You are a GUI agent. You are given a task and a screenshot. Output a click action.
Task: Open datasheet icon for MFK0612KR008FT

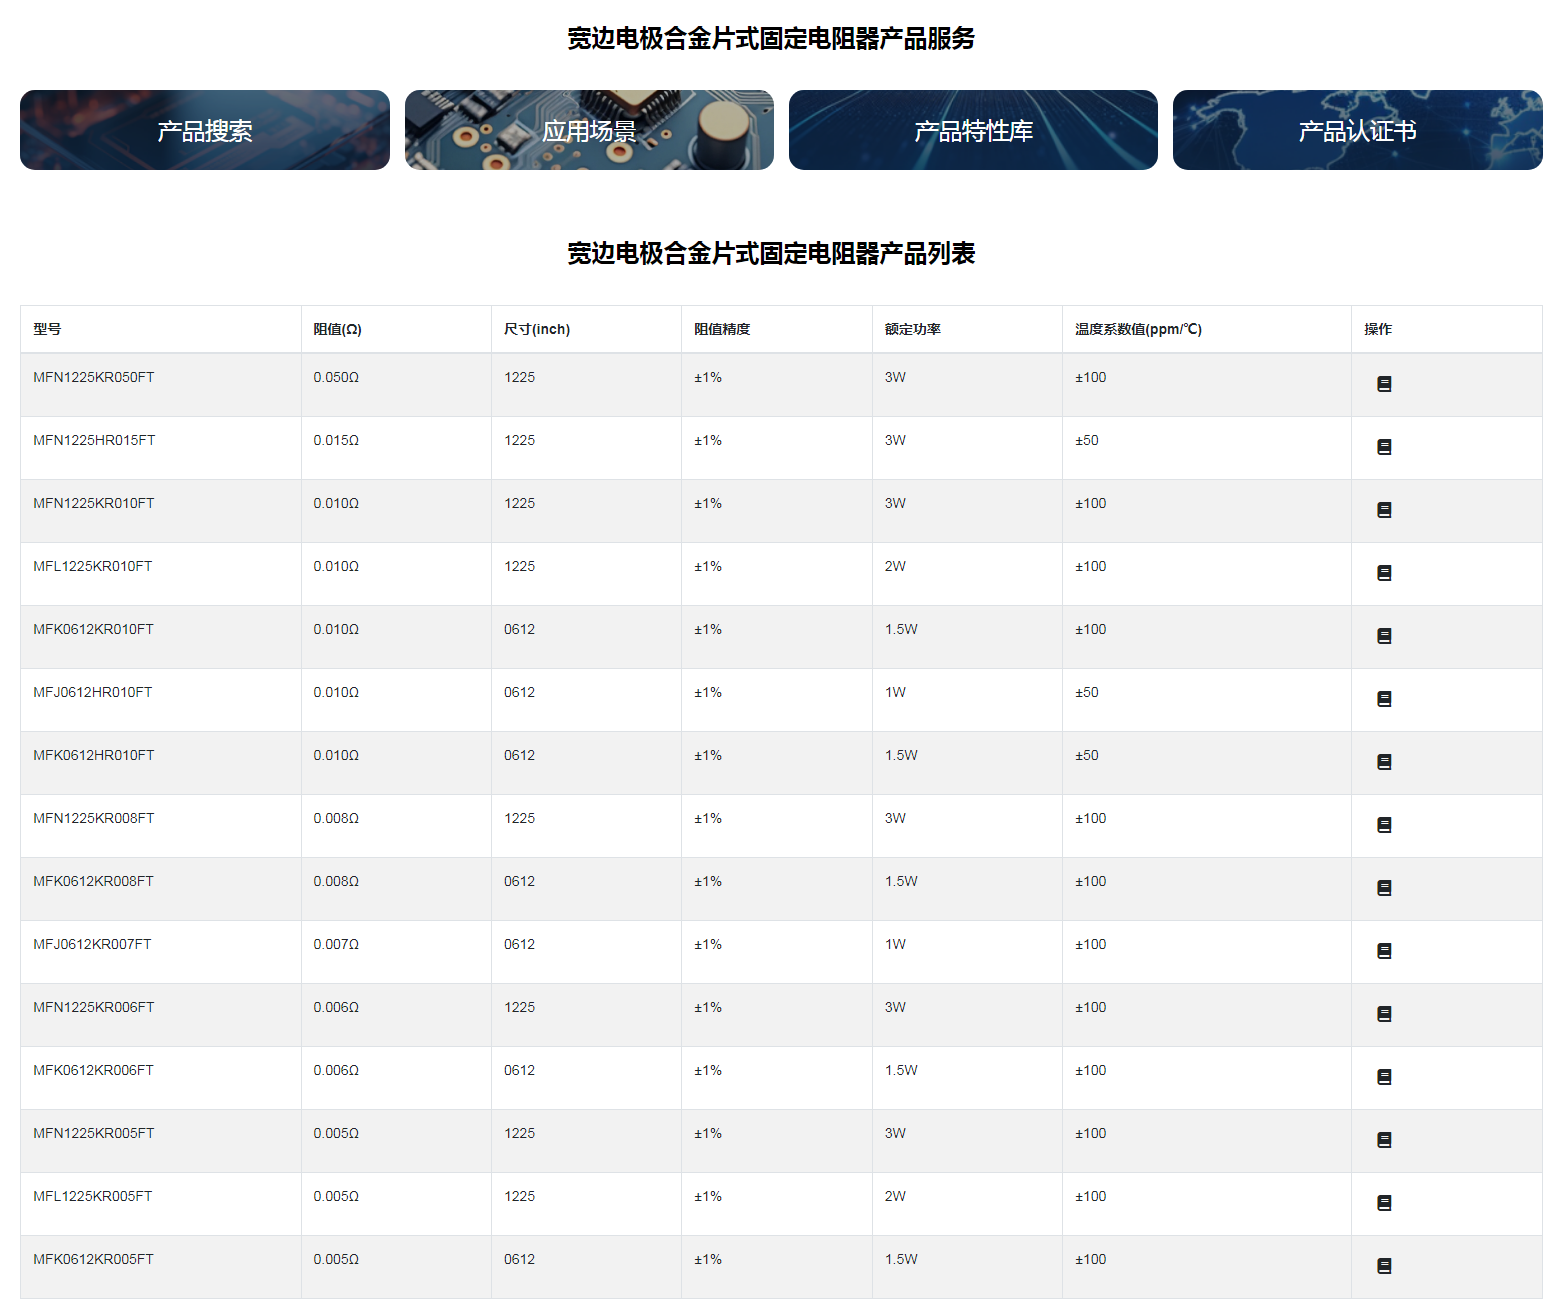click(x=1384, y=888)
